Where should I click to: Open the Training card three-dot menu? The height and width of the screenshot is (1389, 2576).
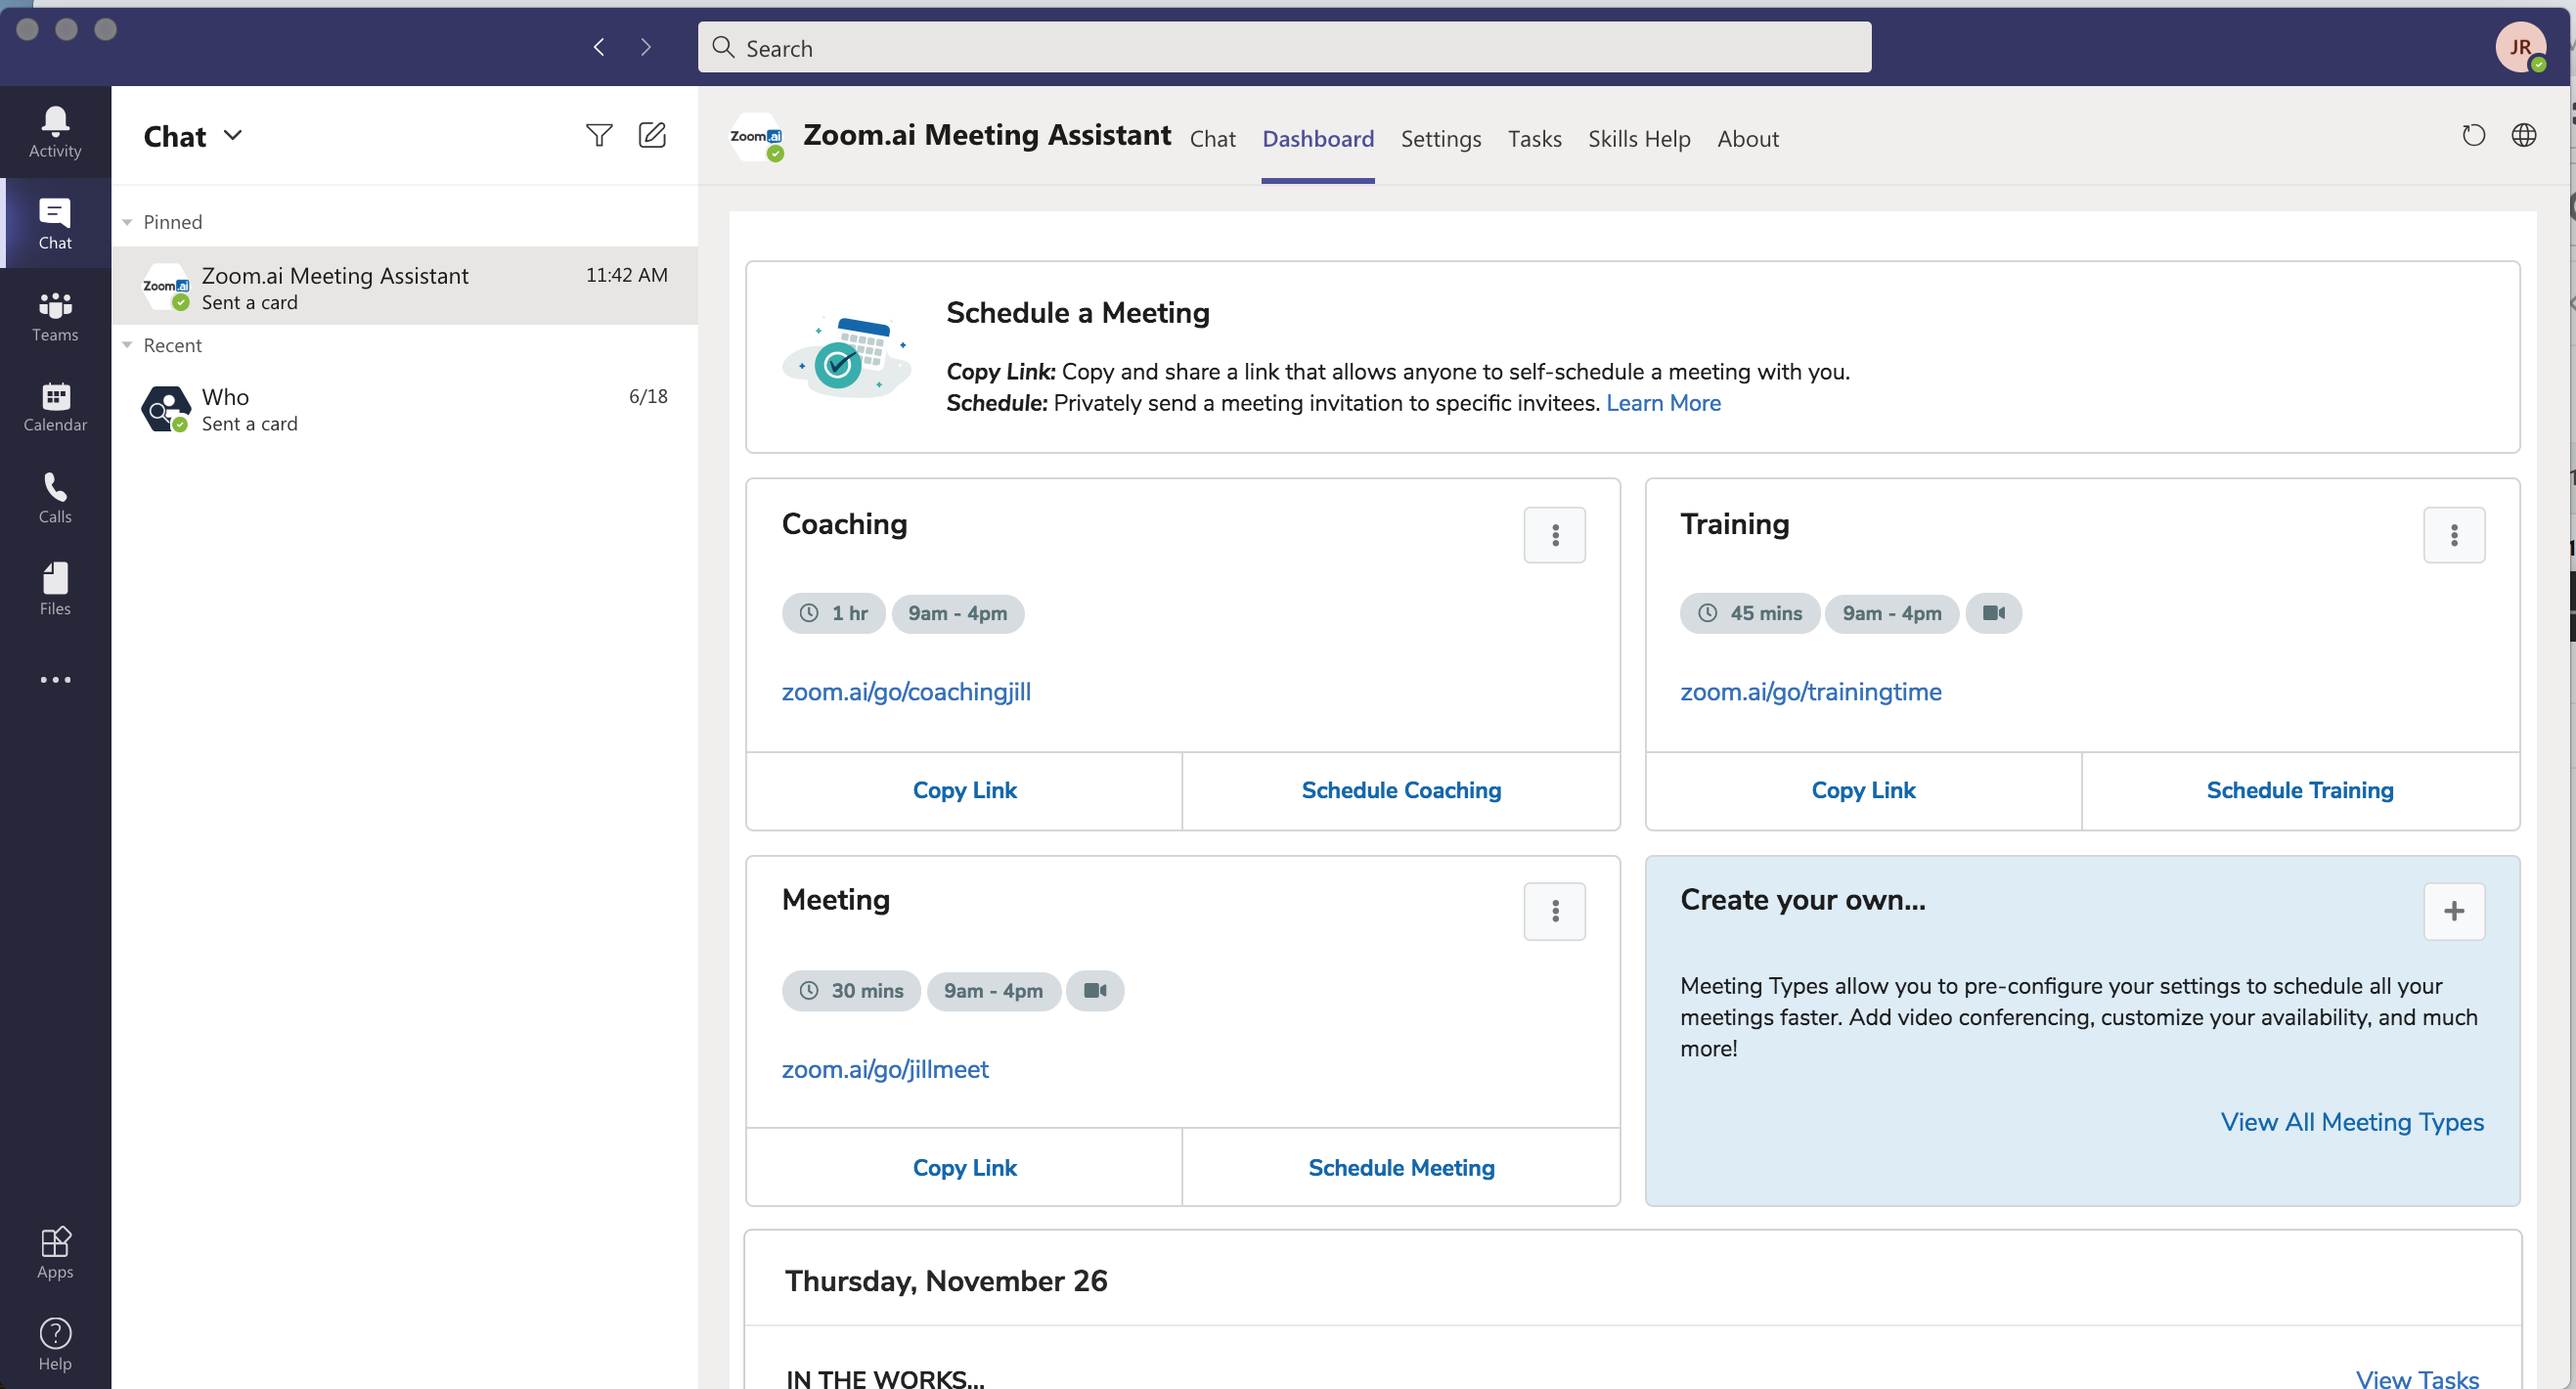click(x=2453, y=535)
